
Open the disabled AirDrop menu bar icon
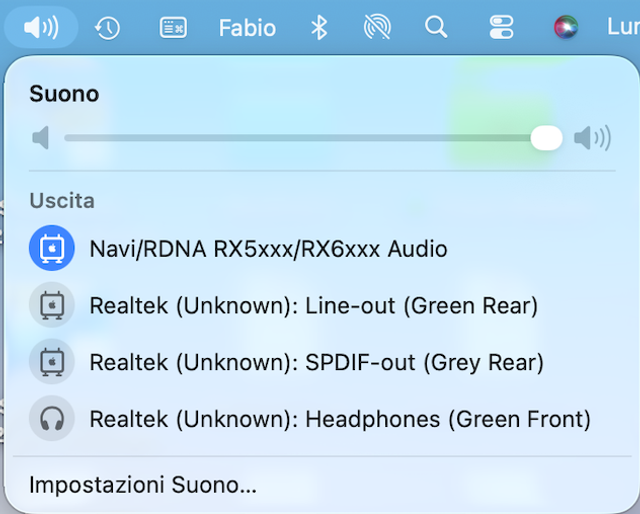tap(377, 27)
